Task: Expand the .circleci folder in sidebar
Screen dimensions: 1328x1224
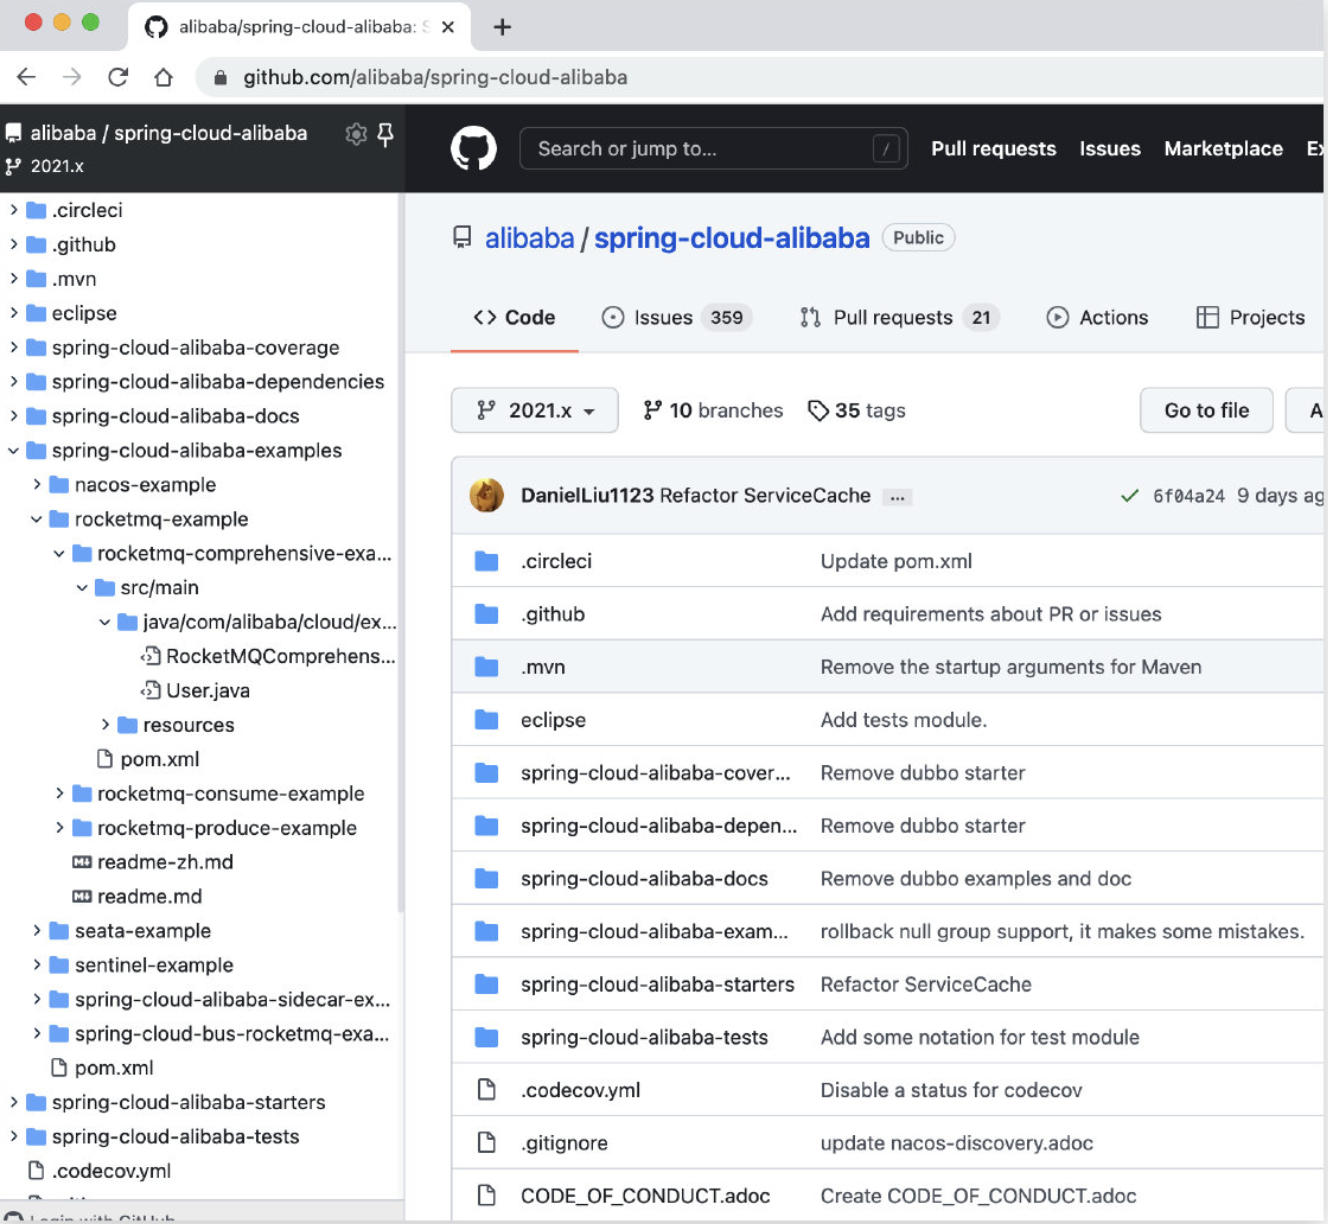Action: (x=14, y=210)
